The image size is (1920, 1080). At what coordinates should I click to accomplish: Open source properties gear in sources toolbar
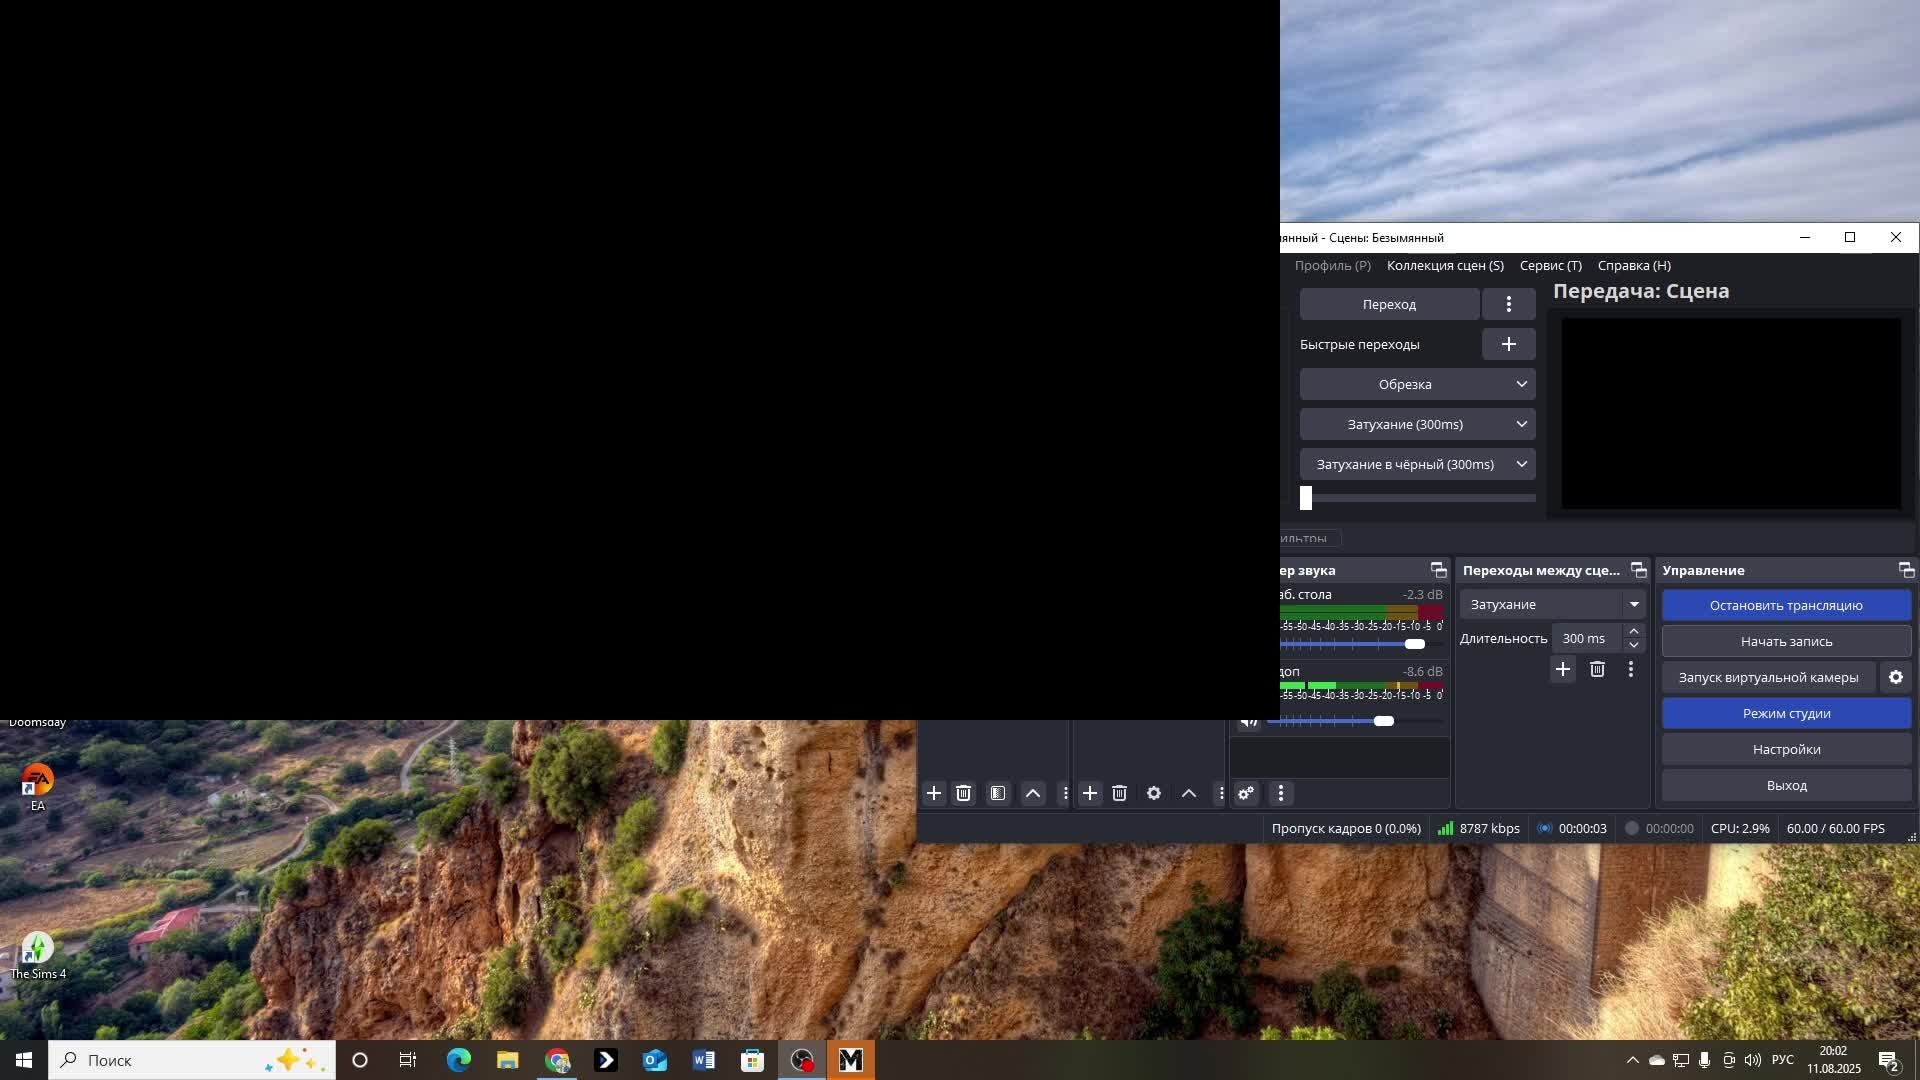point(1154,793)
